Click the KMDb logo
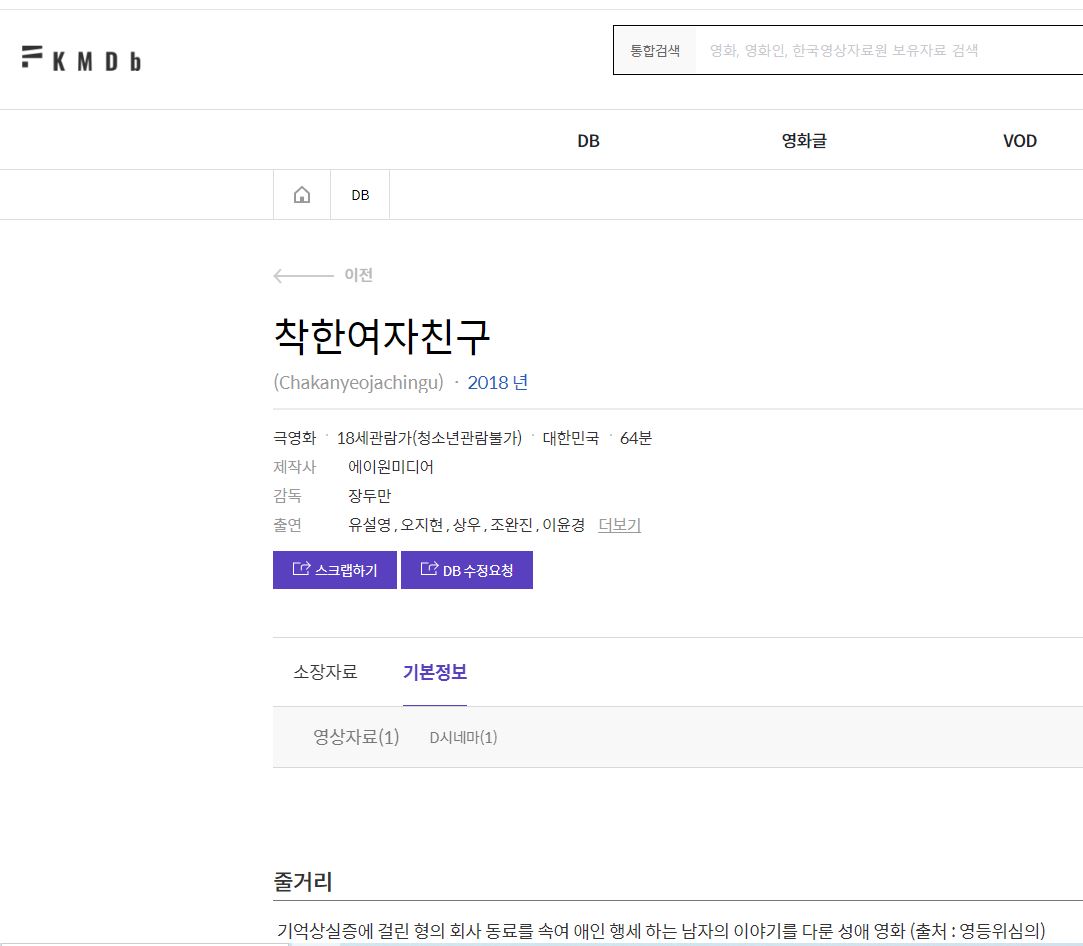This screenshot has width=1083, height=946. [x=82, y=59]
